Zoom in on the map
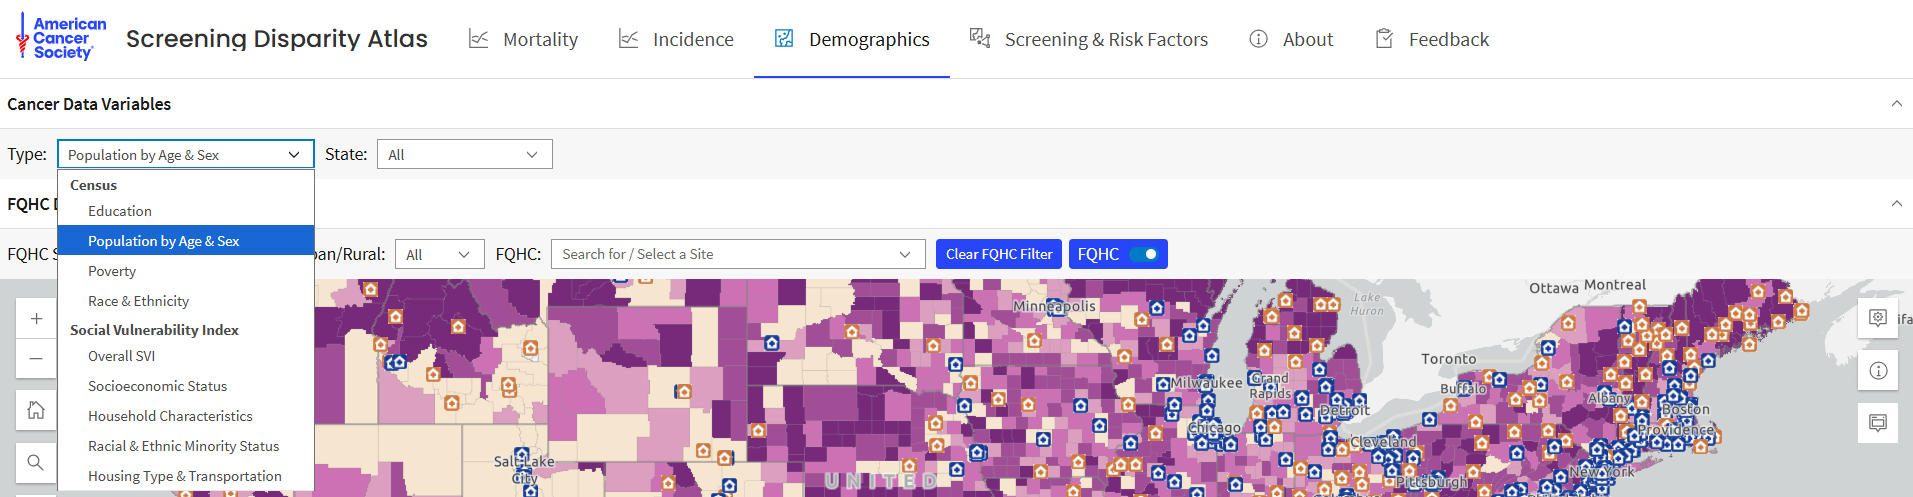Viewport: 1913px width, 497px height. pos(36,318)
